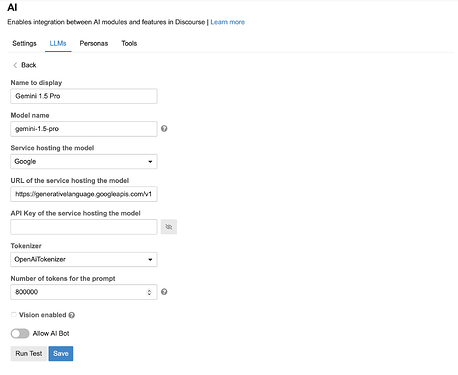This screenshot has width=458, height=375.
Task: Click the stepper arrows on token count
Action: click(149, 292)
